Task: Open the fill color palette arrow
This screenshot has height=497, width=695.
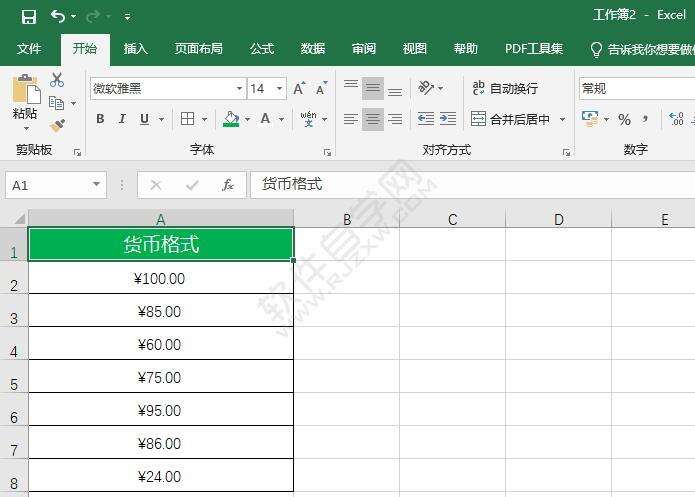Action: point(247,119)
